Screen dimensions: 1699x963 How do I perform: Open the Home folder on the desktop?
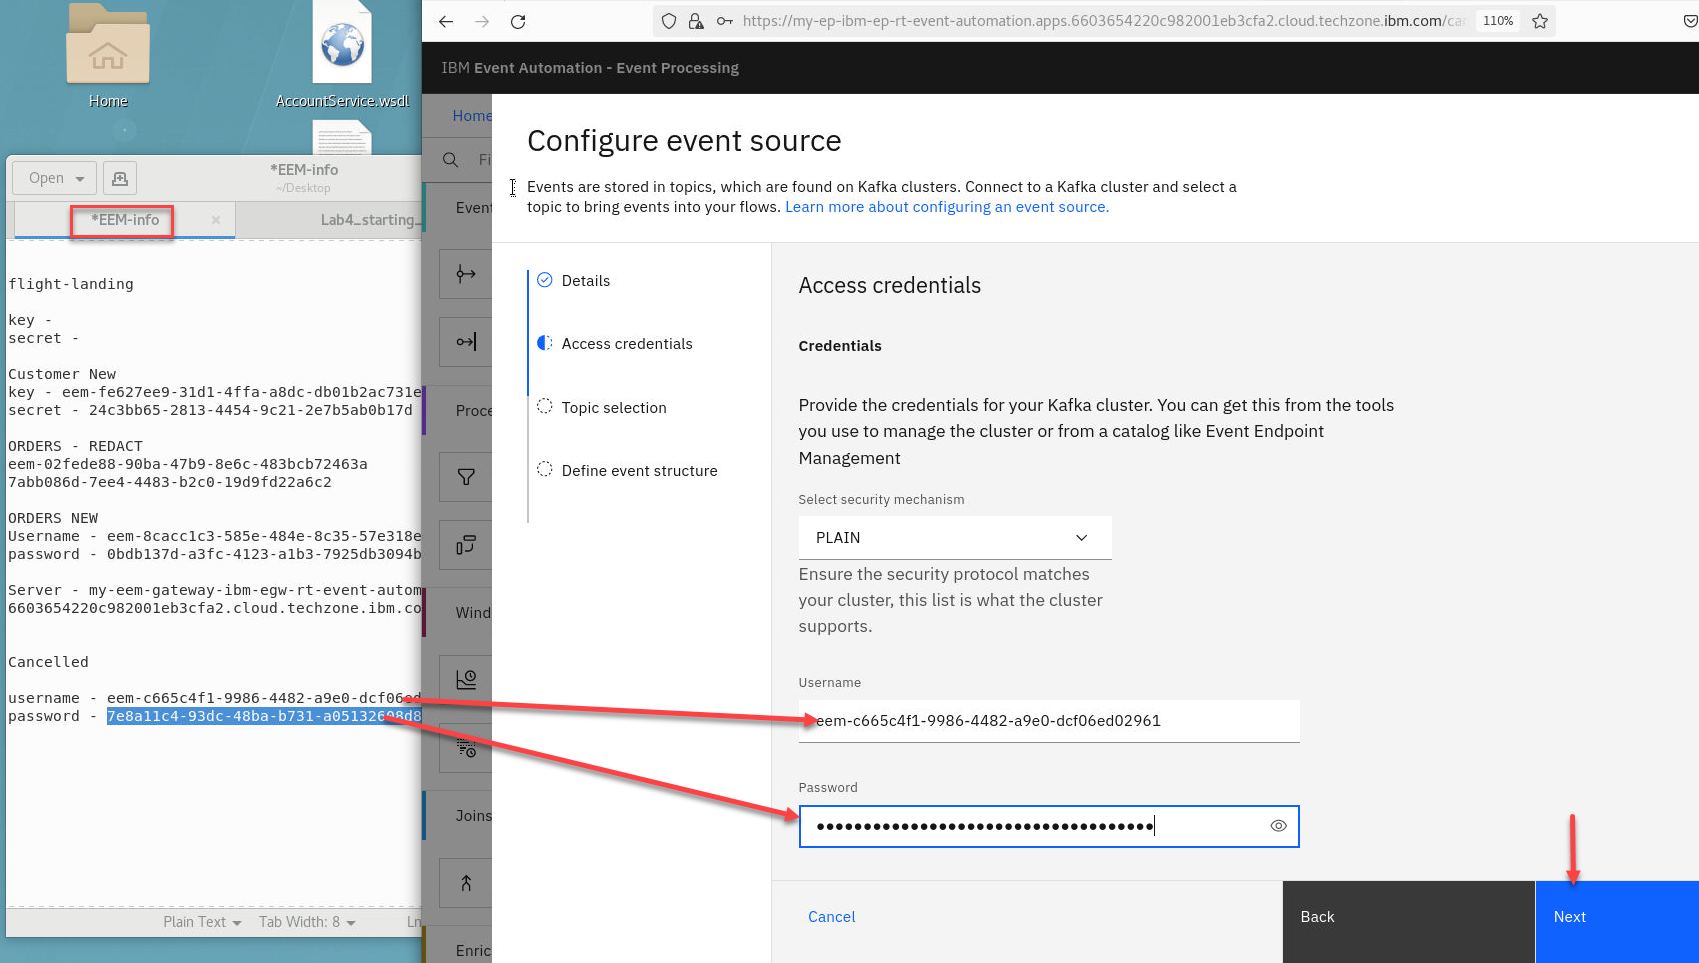pos(108,55)
